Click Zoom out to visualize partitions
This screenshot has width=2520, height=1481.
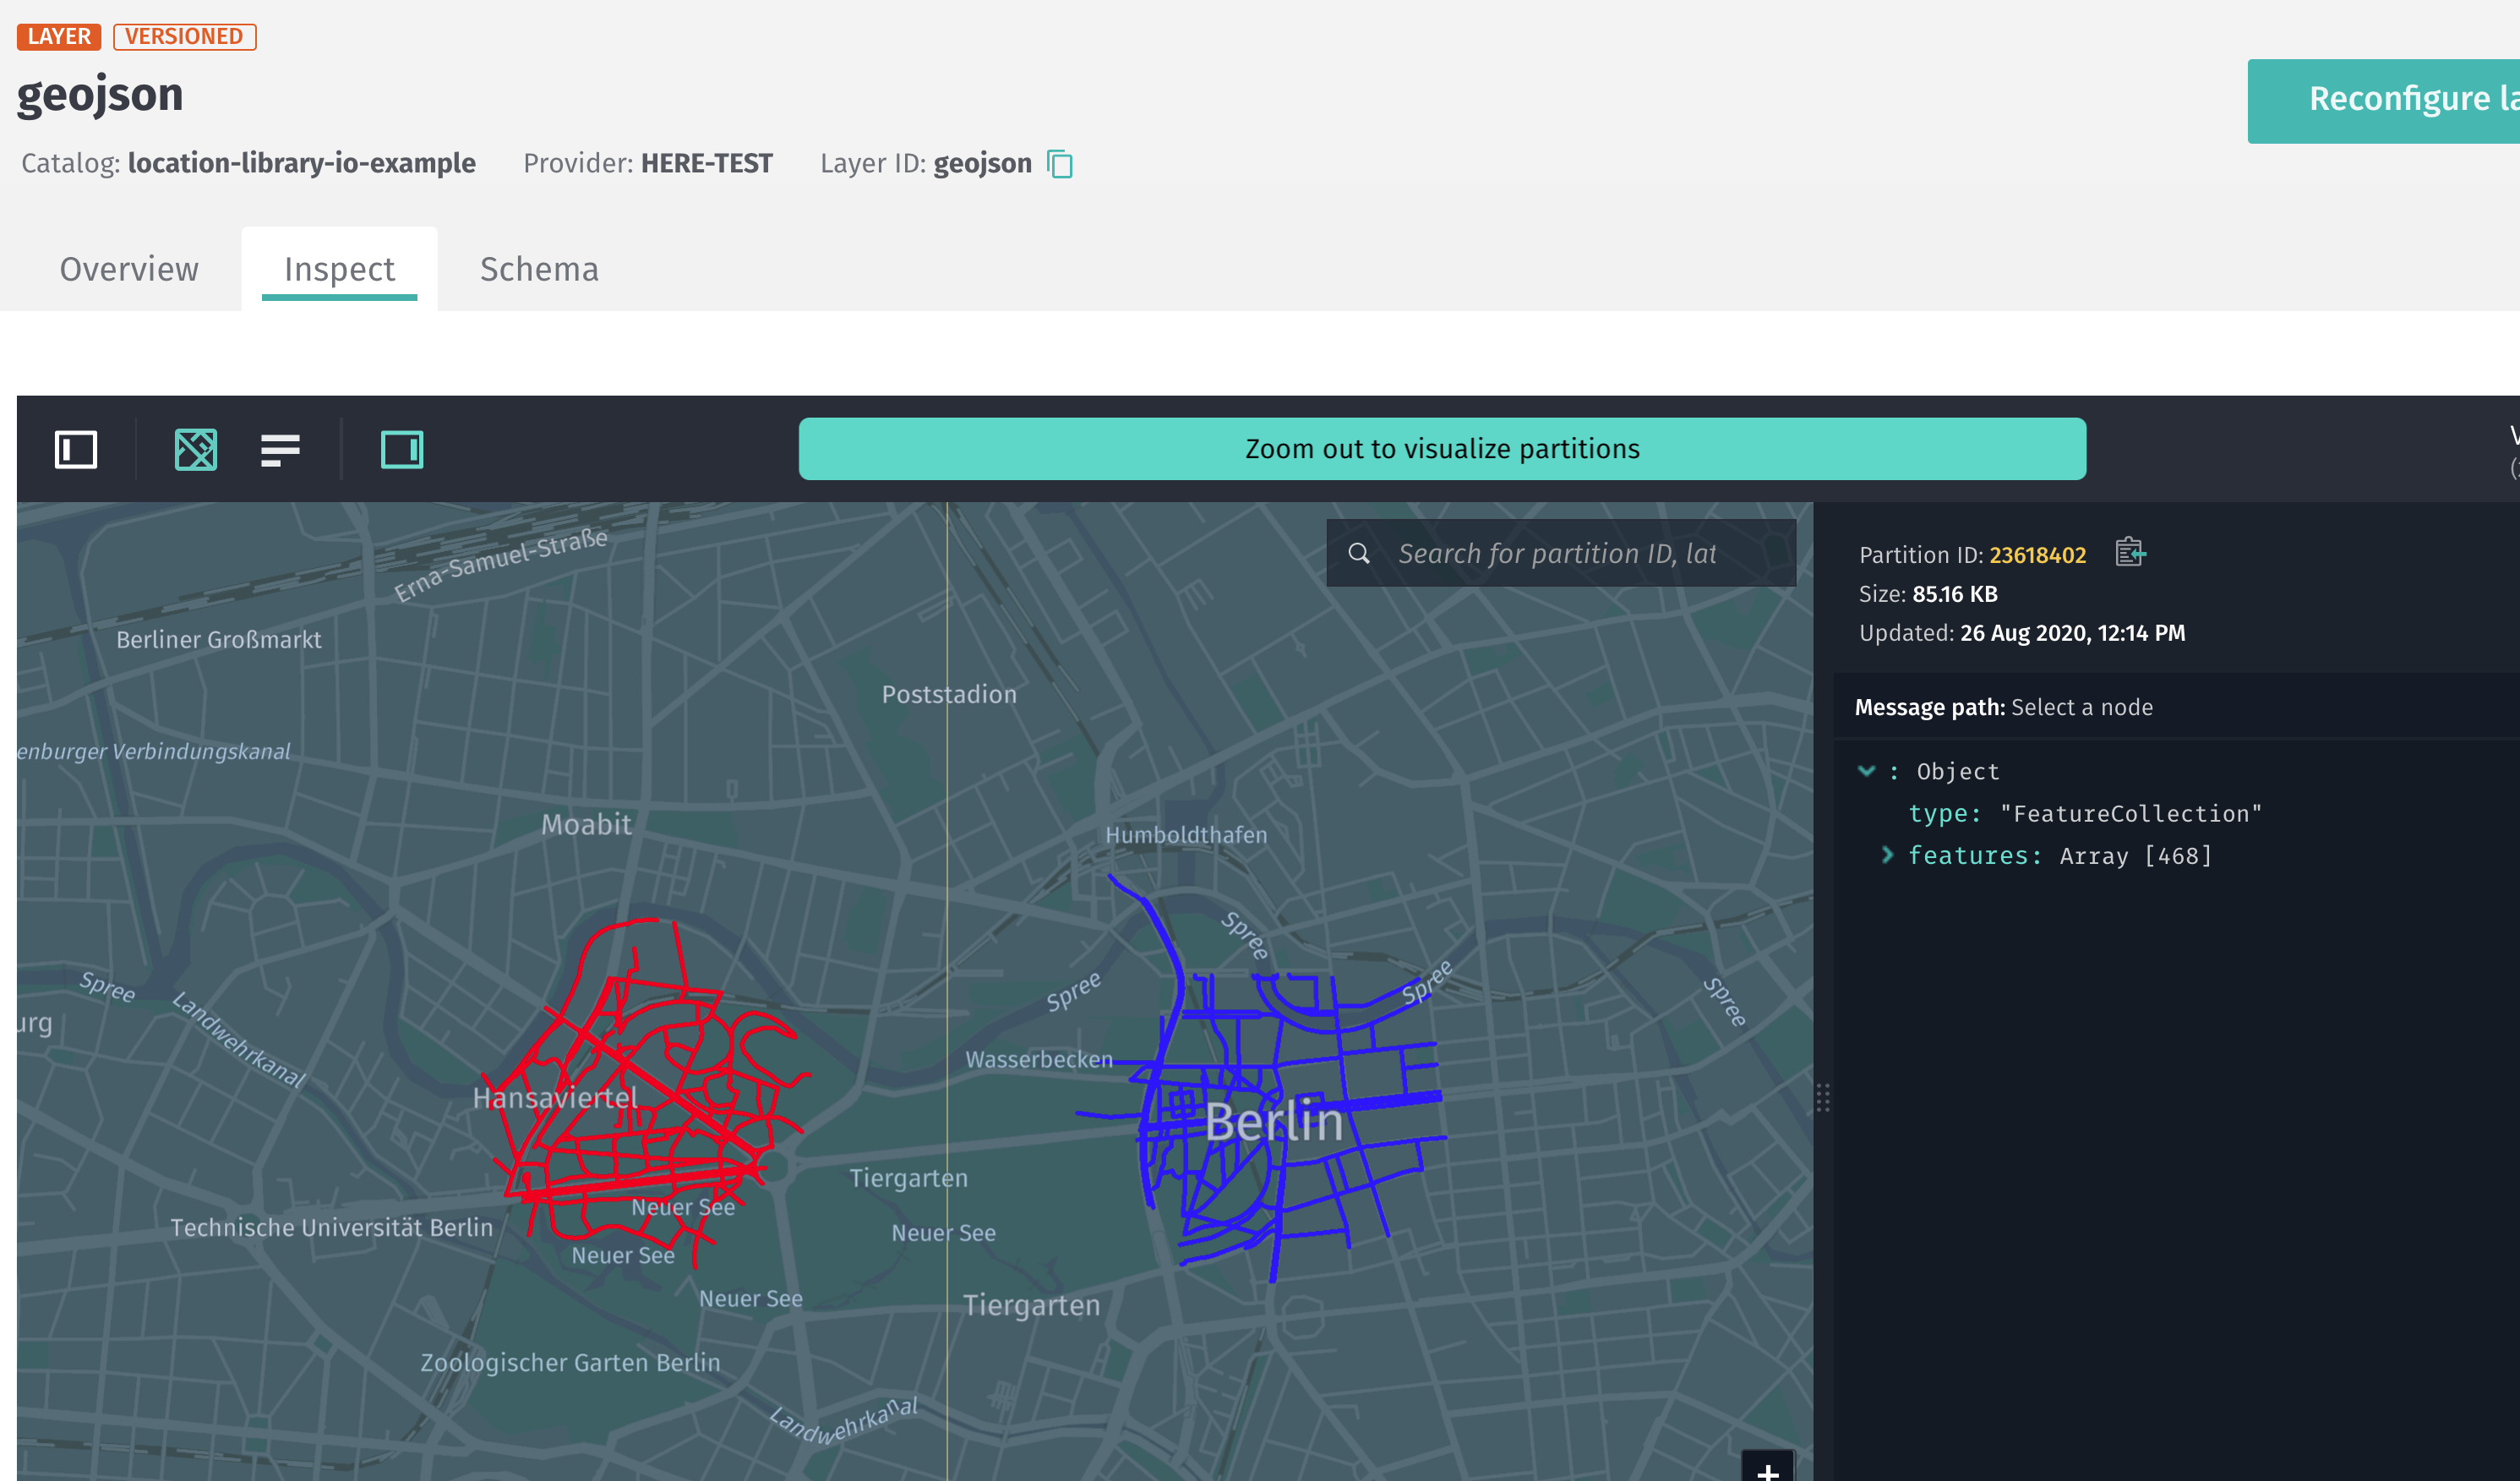click(x=1441, y=449)
